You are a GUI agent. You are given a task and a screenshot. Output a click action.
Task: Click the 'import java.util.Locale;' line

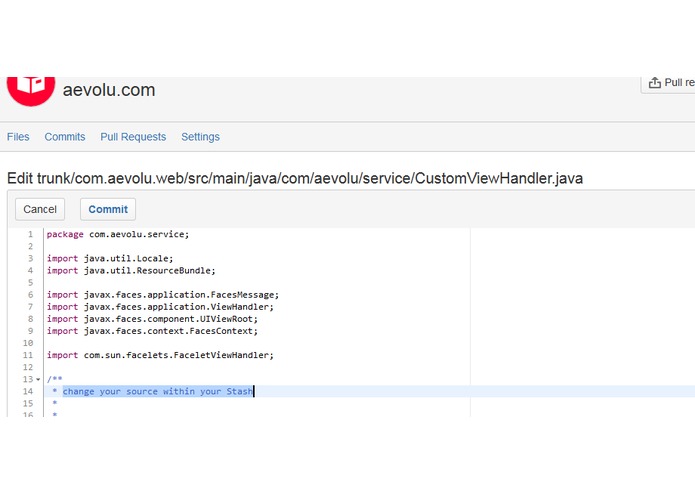(x=110, y=258)
